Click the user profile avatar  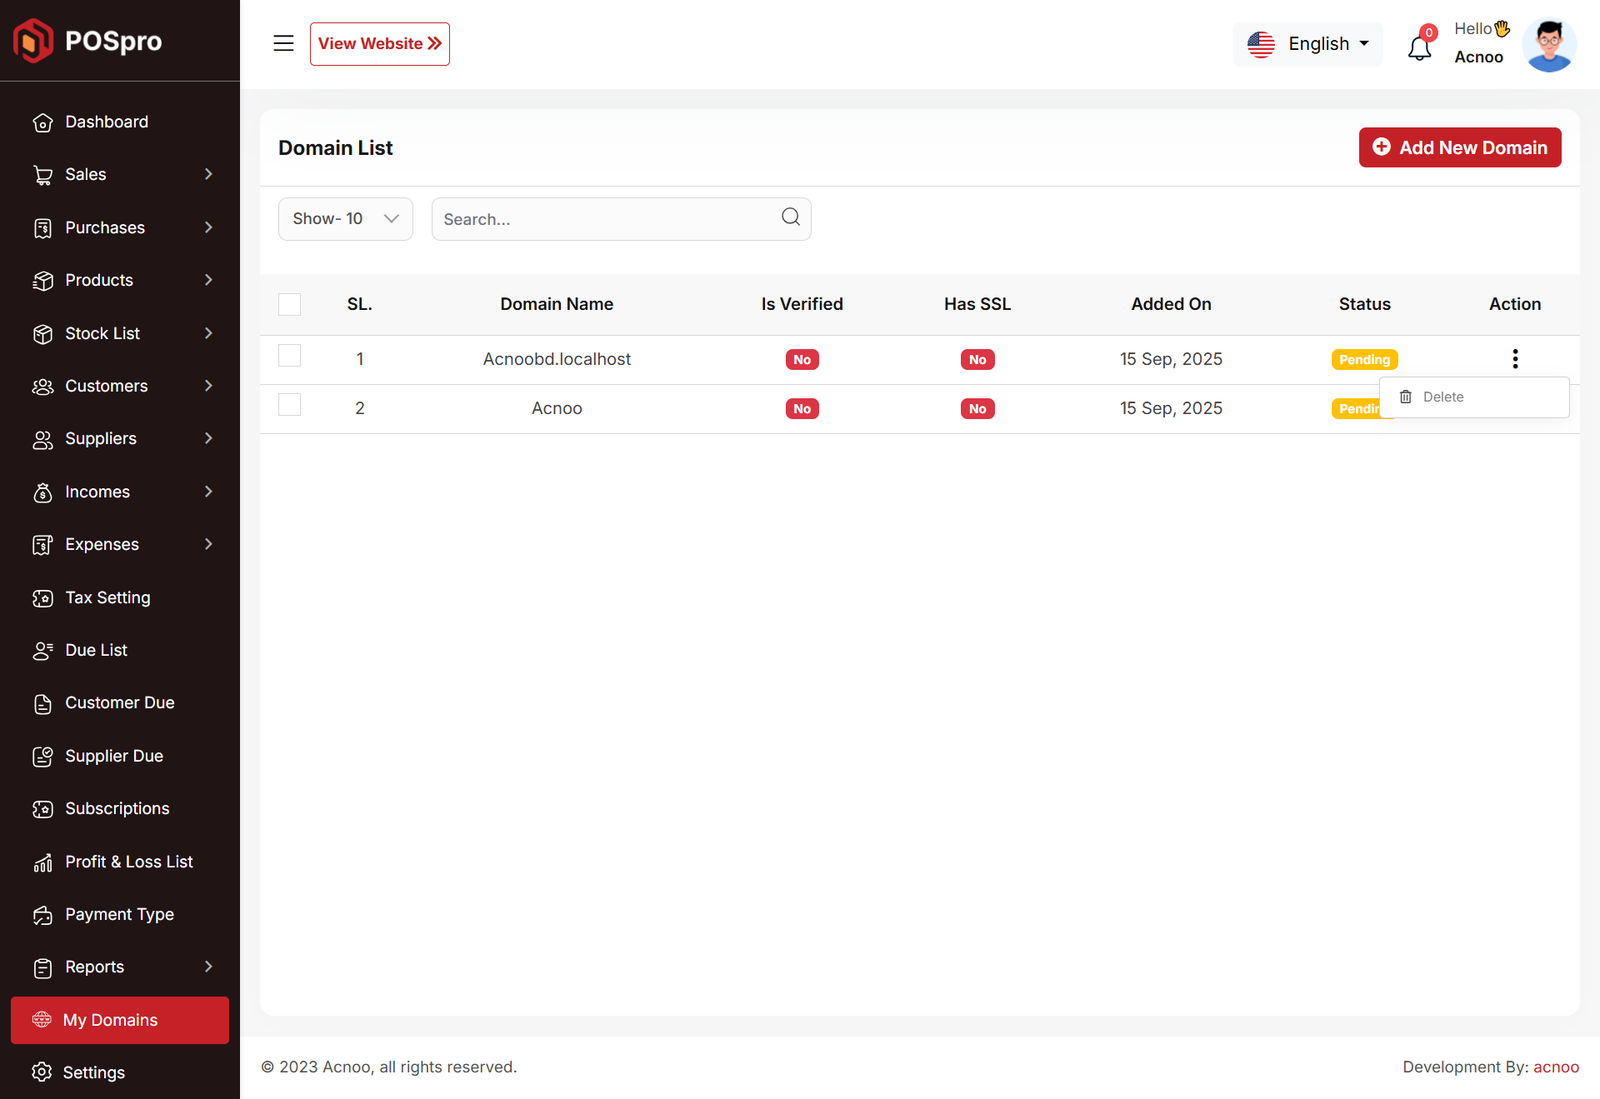point(1549,45)
